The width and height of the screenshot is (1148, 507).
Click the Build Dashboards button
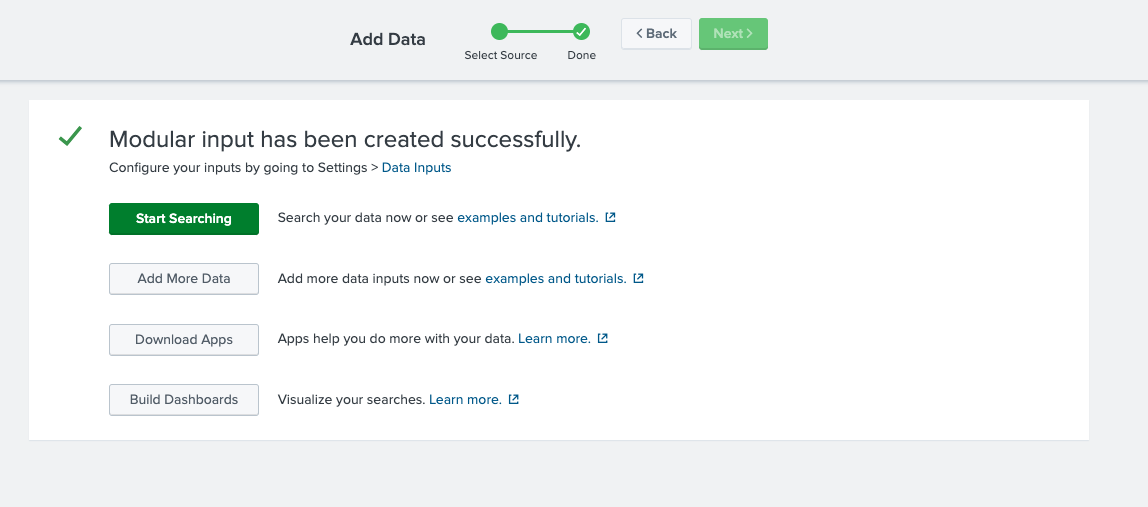pos(184,400)
